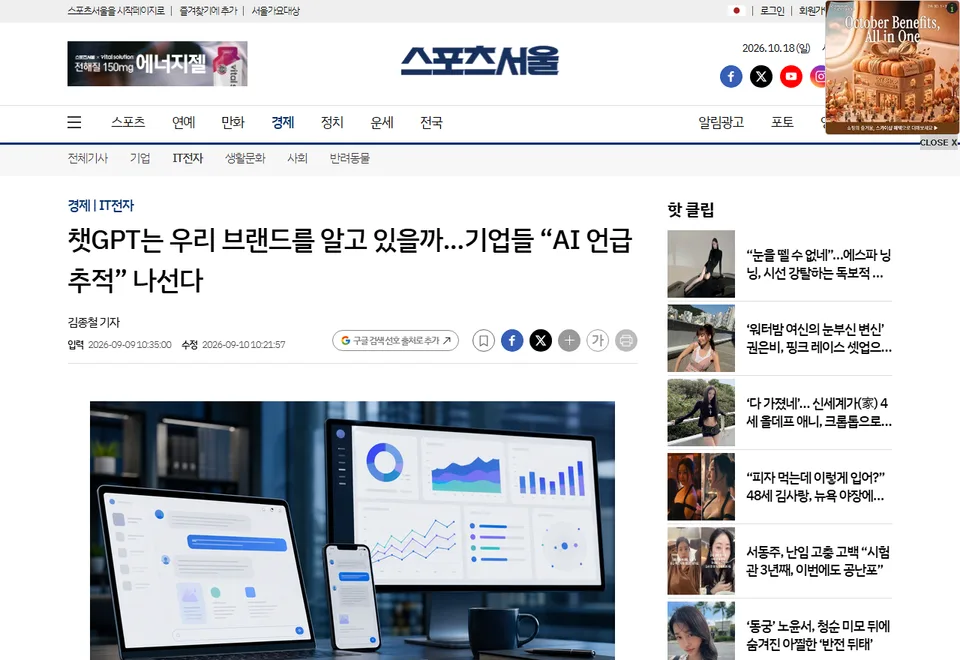Select 기업 sub-tab
This screenshot has height=660, width=960.
pyautogui.click(x=140, y=159)
